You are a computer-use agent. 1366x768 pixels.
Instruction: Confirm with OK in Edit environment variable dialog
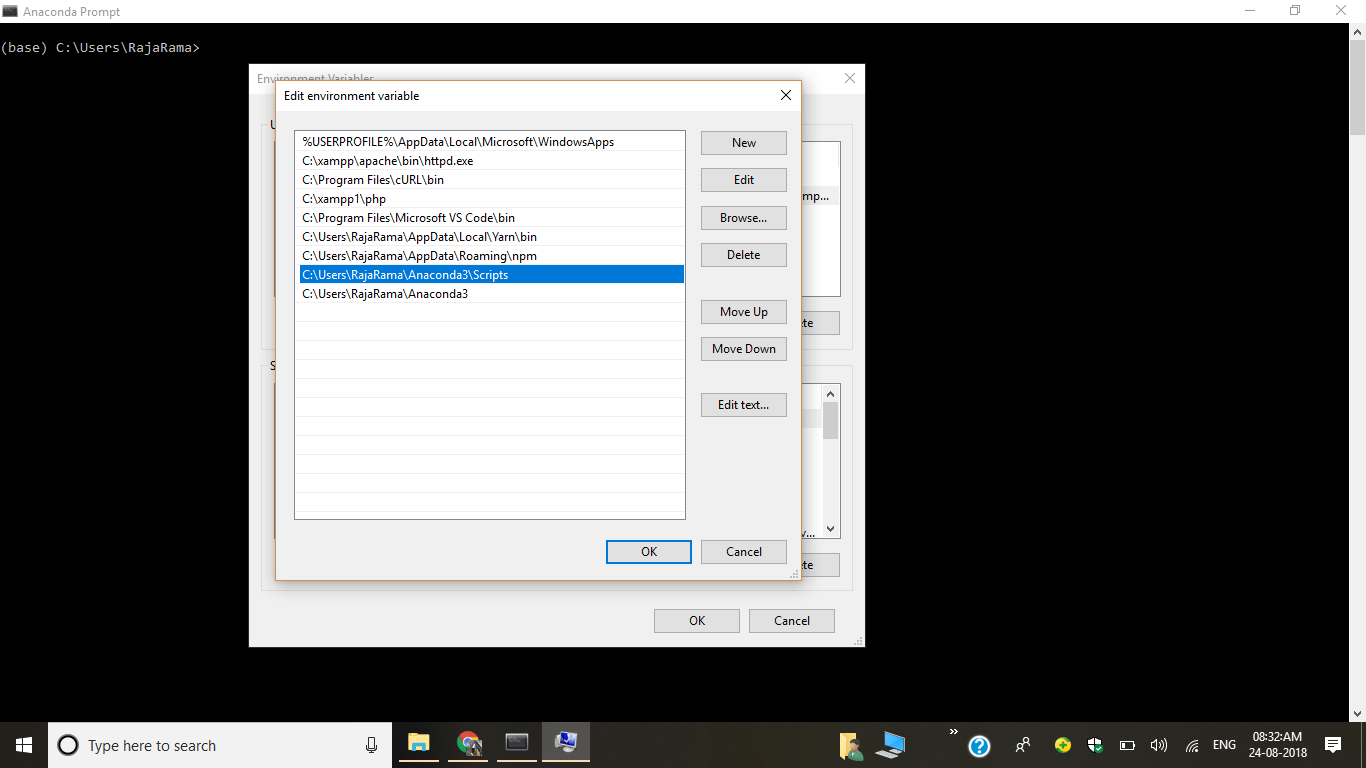[649, 552]
